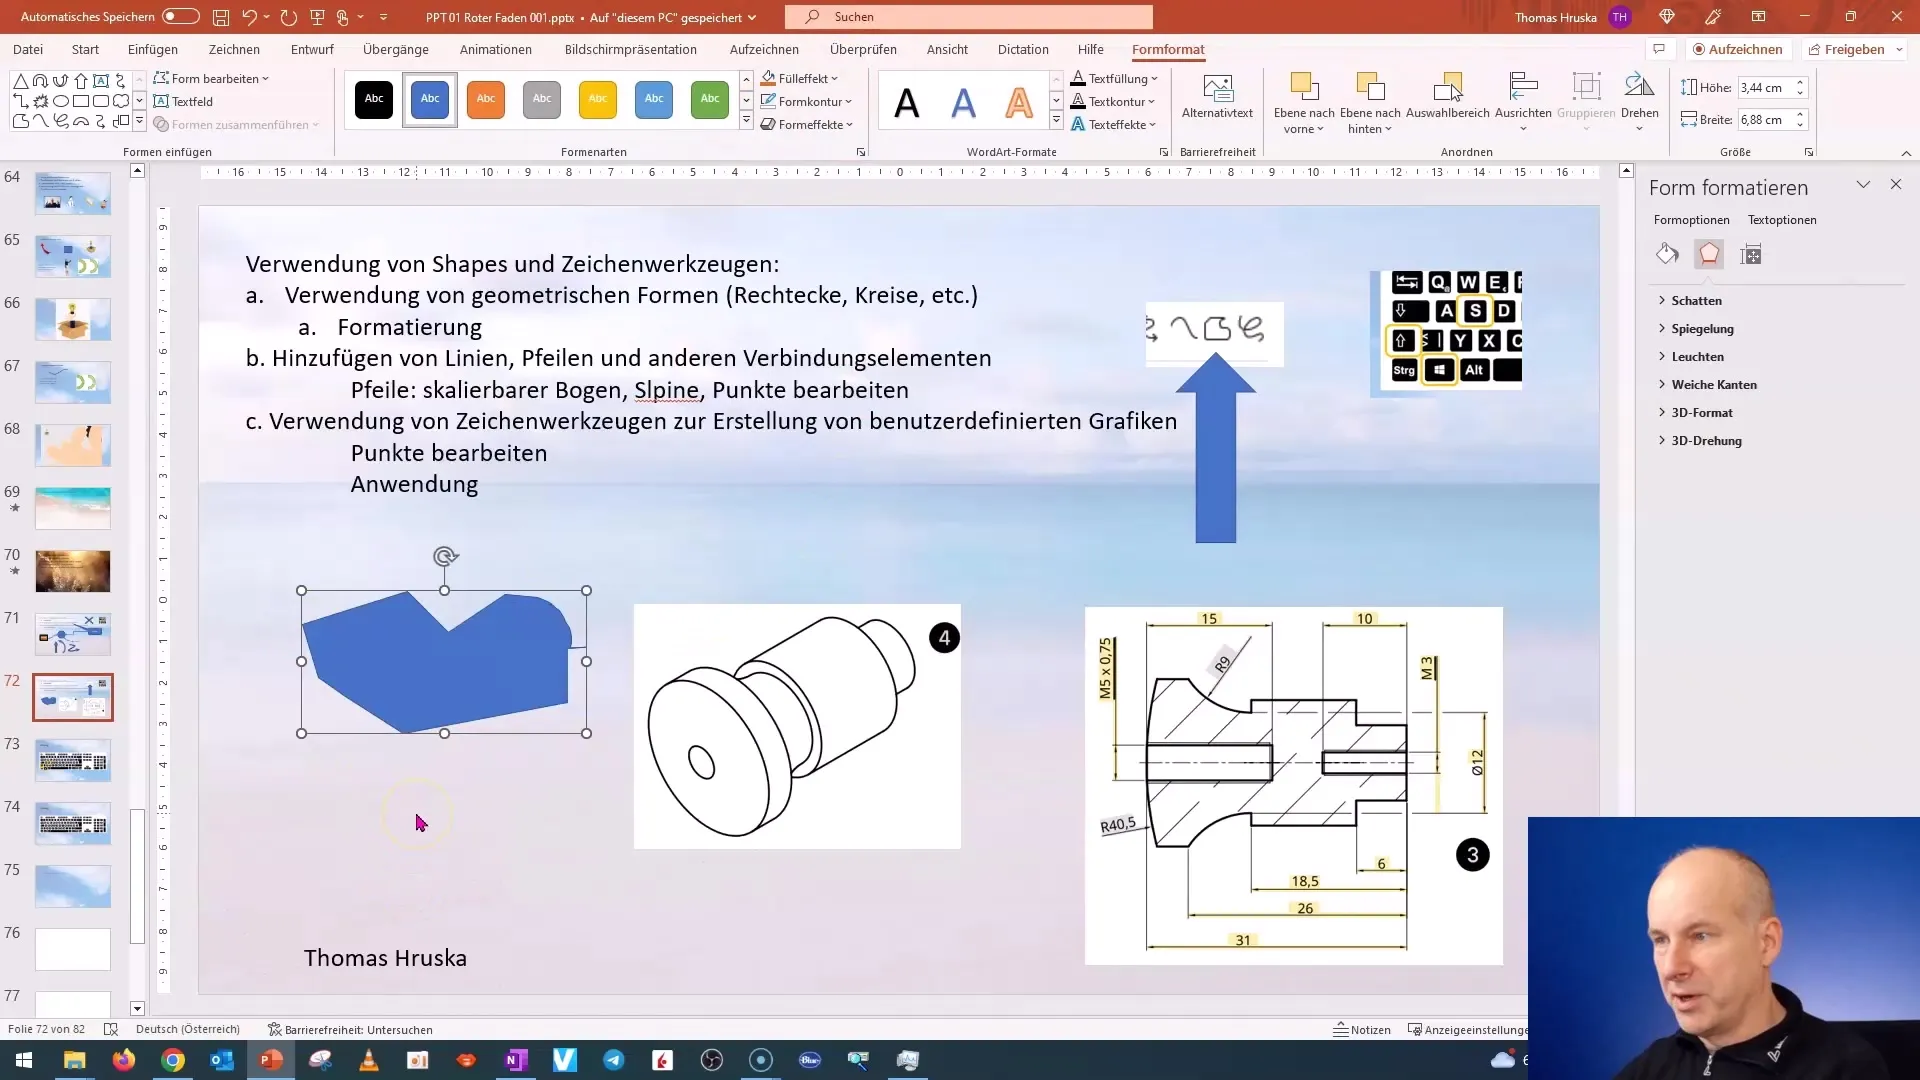The image size is (1920, 1080).
Task: Open Form bearbeiten dropdown
Action: tap(211, 78)
